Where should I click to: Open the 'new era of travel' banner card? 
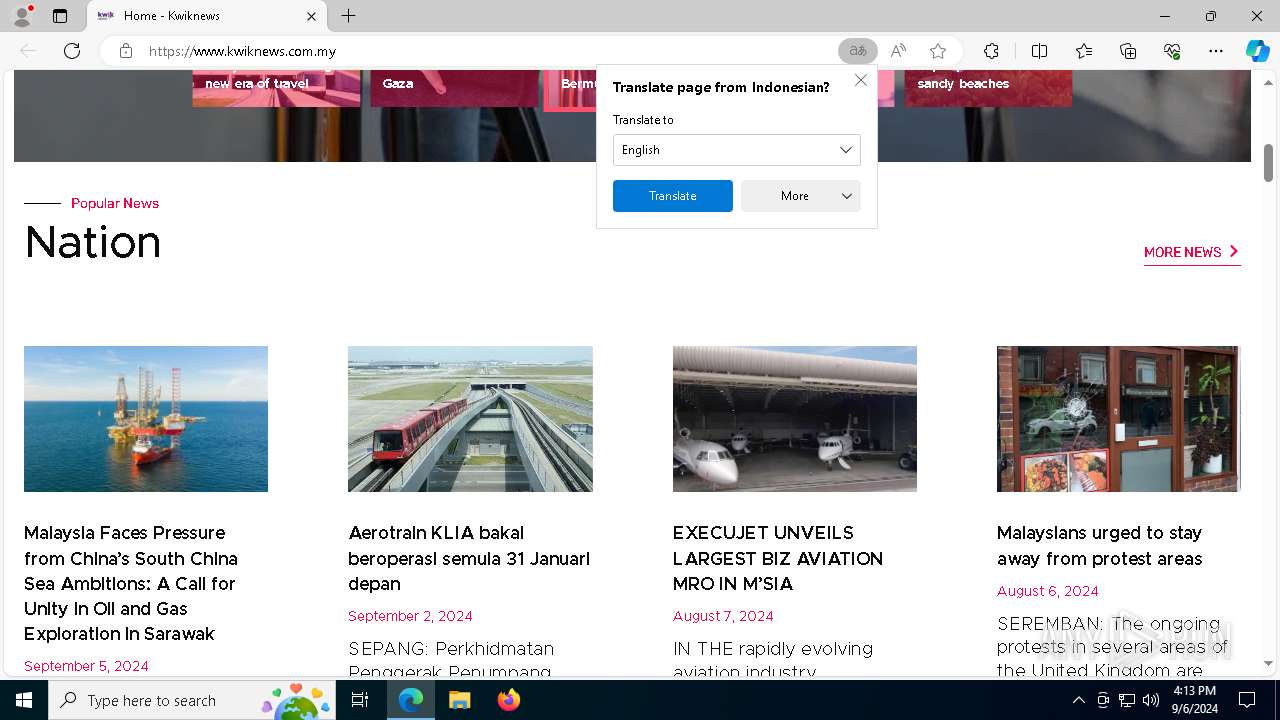coord(276,88)
